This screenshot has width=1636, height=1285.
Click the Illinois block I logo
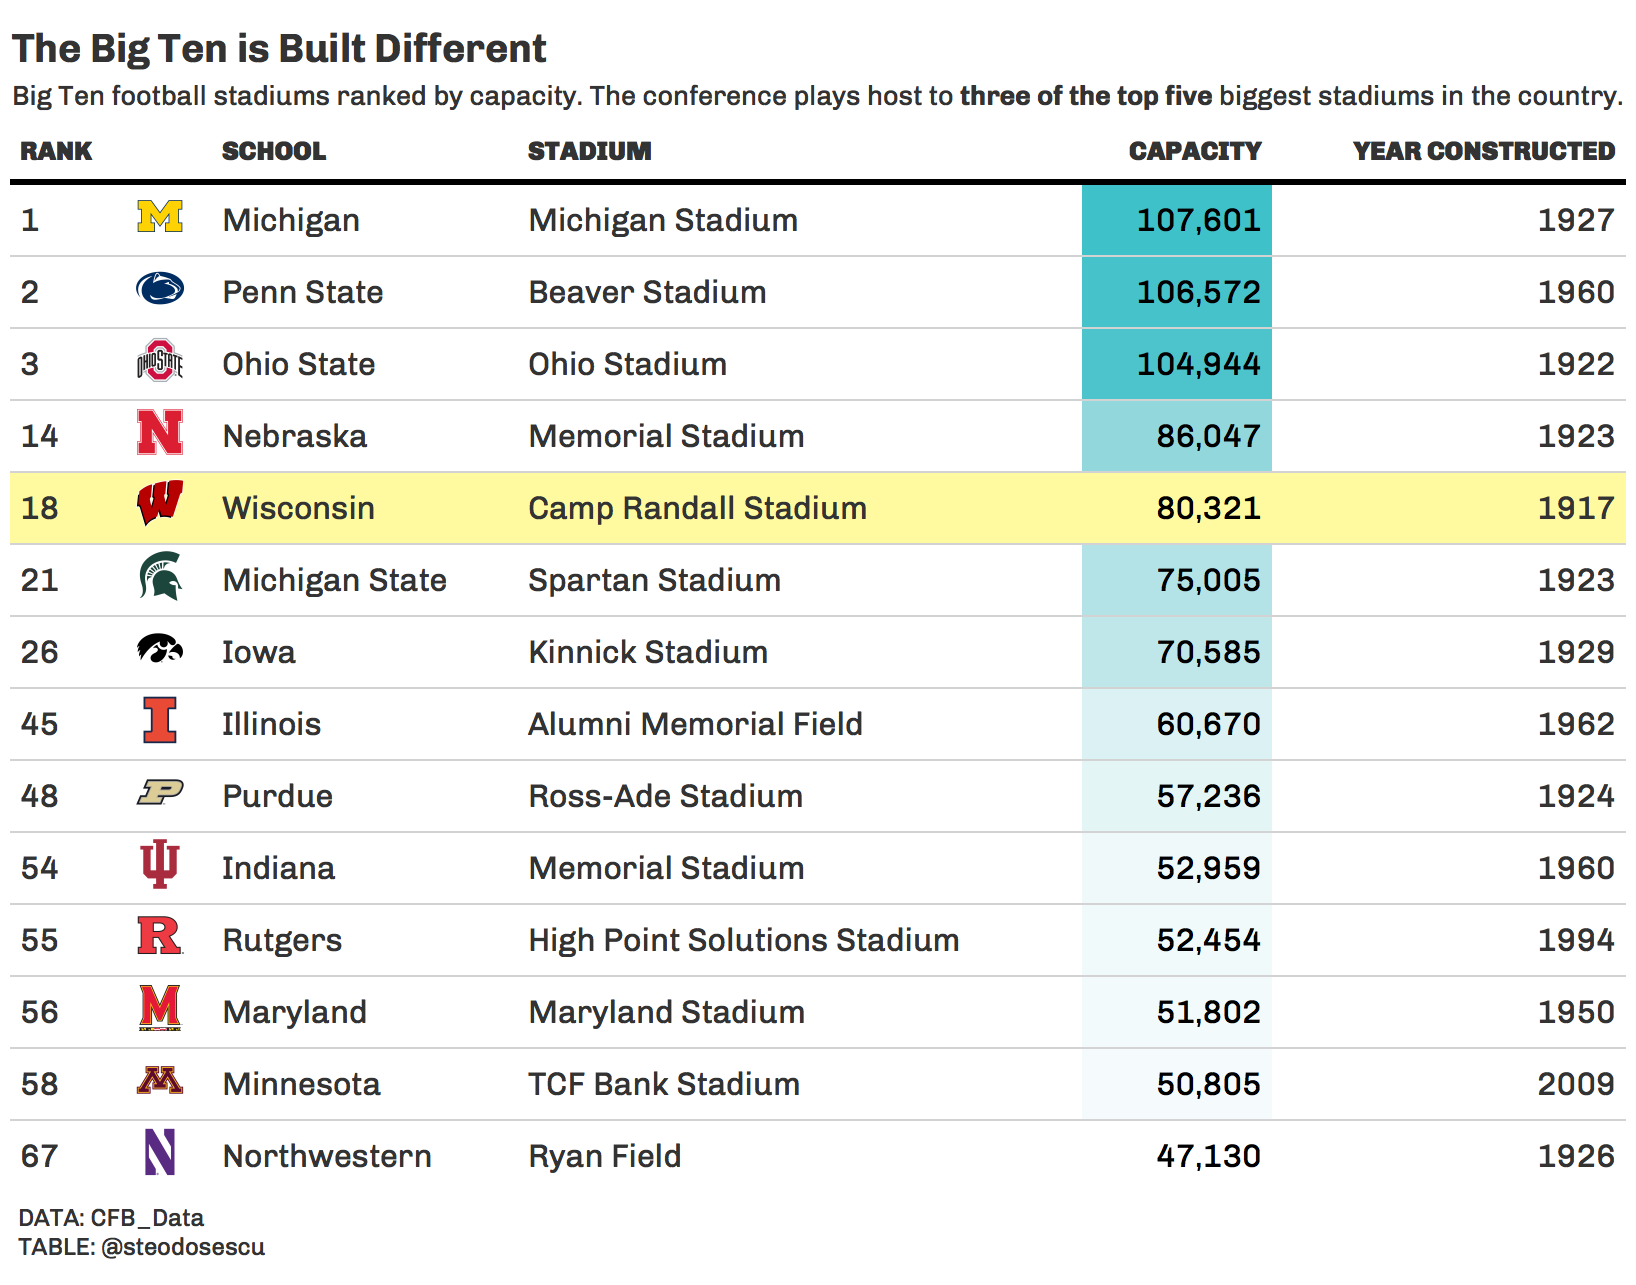pos(160,720)
